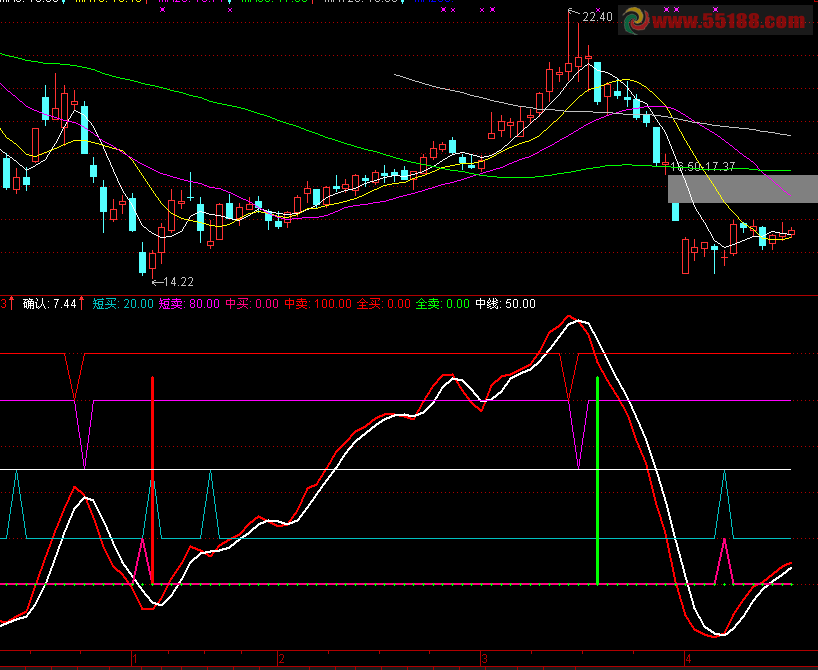This screenshot has width=818, height=670.
Task: Select the gray price gap rectangle
Action: pos(743,189)
